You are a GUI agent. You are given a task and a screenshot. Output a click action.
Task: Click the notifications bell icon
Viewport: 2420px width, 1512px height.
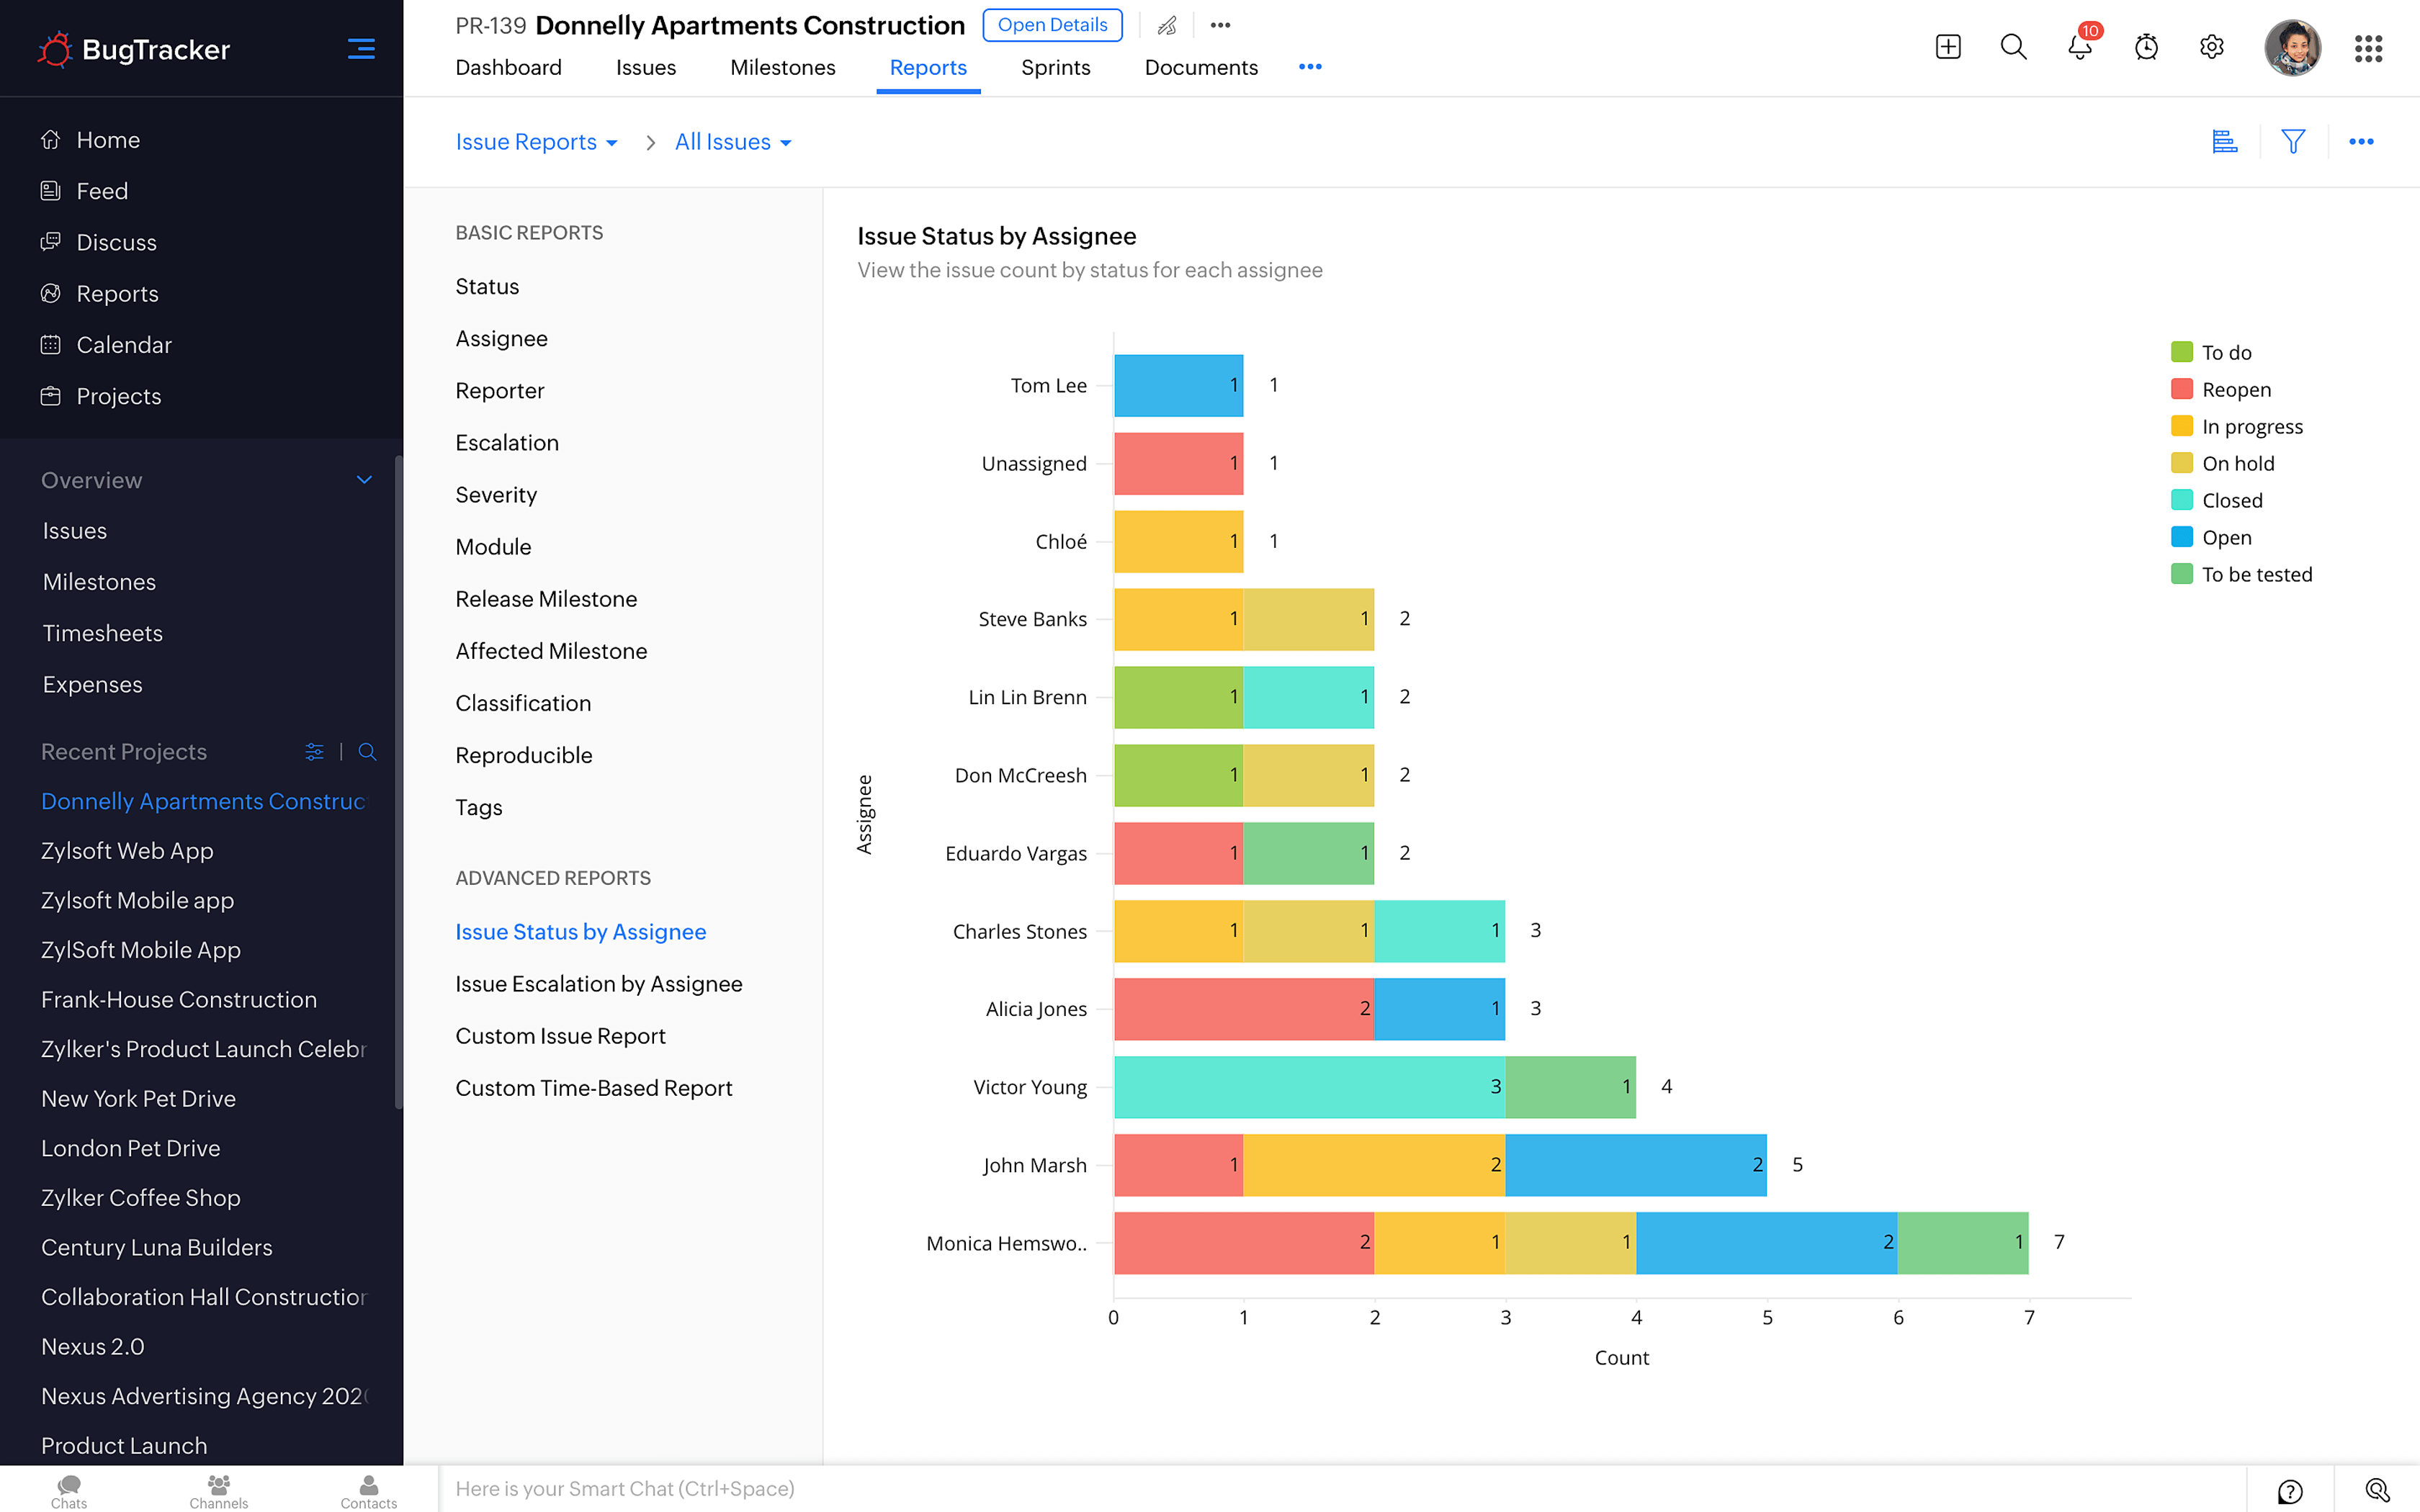(2079, 47)
